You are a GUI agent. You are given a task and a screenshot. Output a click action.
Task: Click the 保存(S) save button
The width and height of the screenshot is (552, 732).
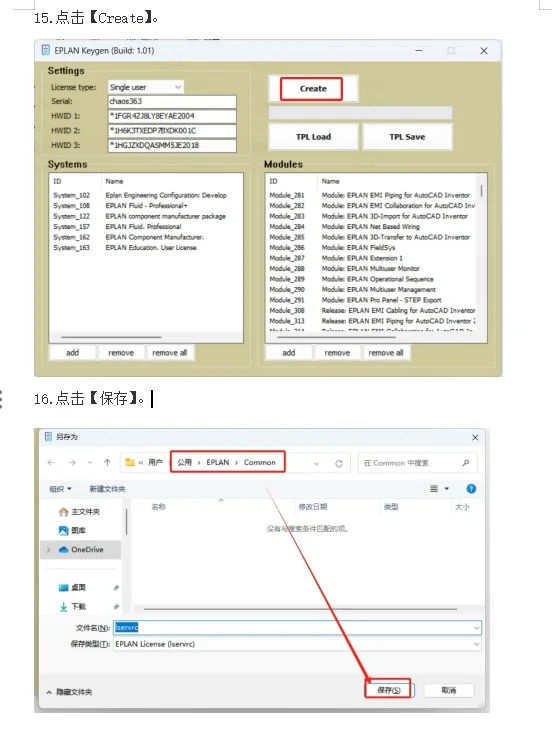point(388,690)
